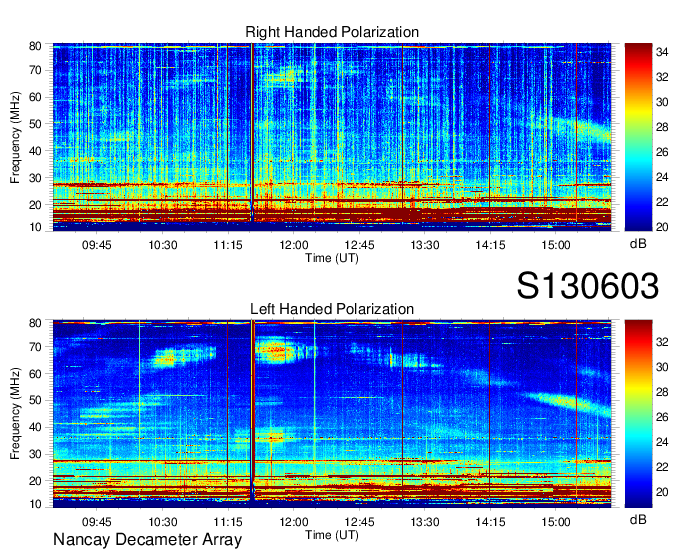Click 13:30 time tick of Left Handed plot
The height and width of the screenshot is (552, 680).
click(425, 522)
